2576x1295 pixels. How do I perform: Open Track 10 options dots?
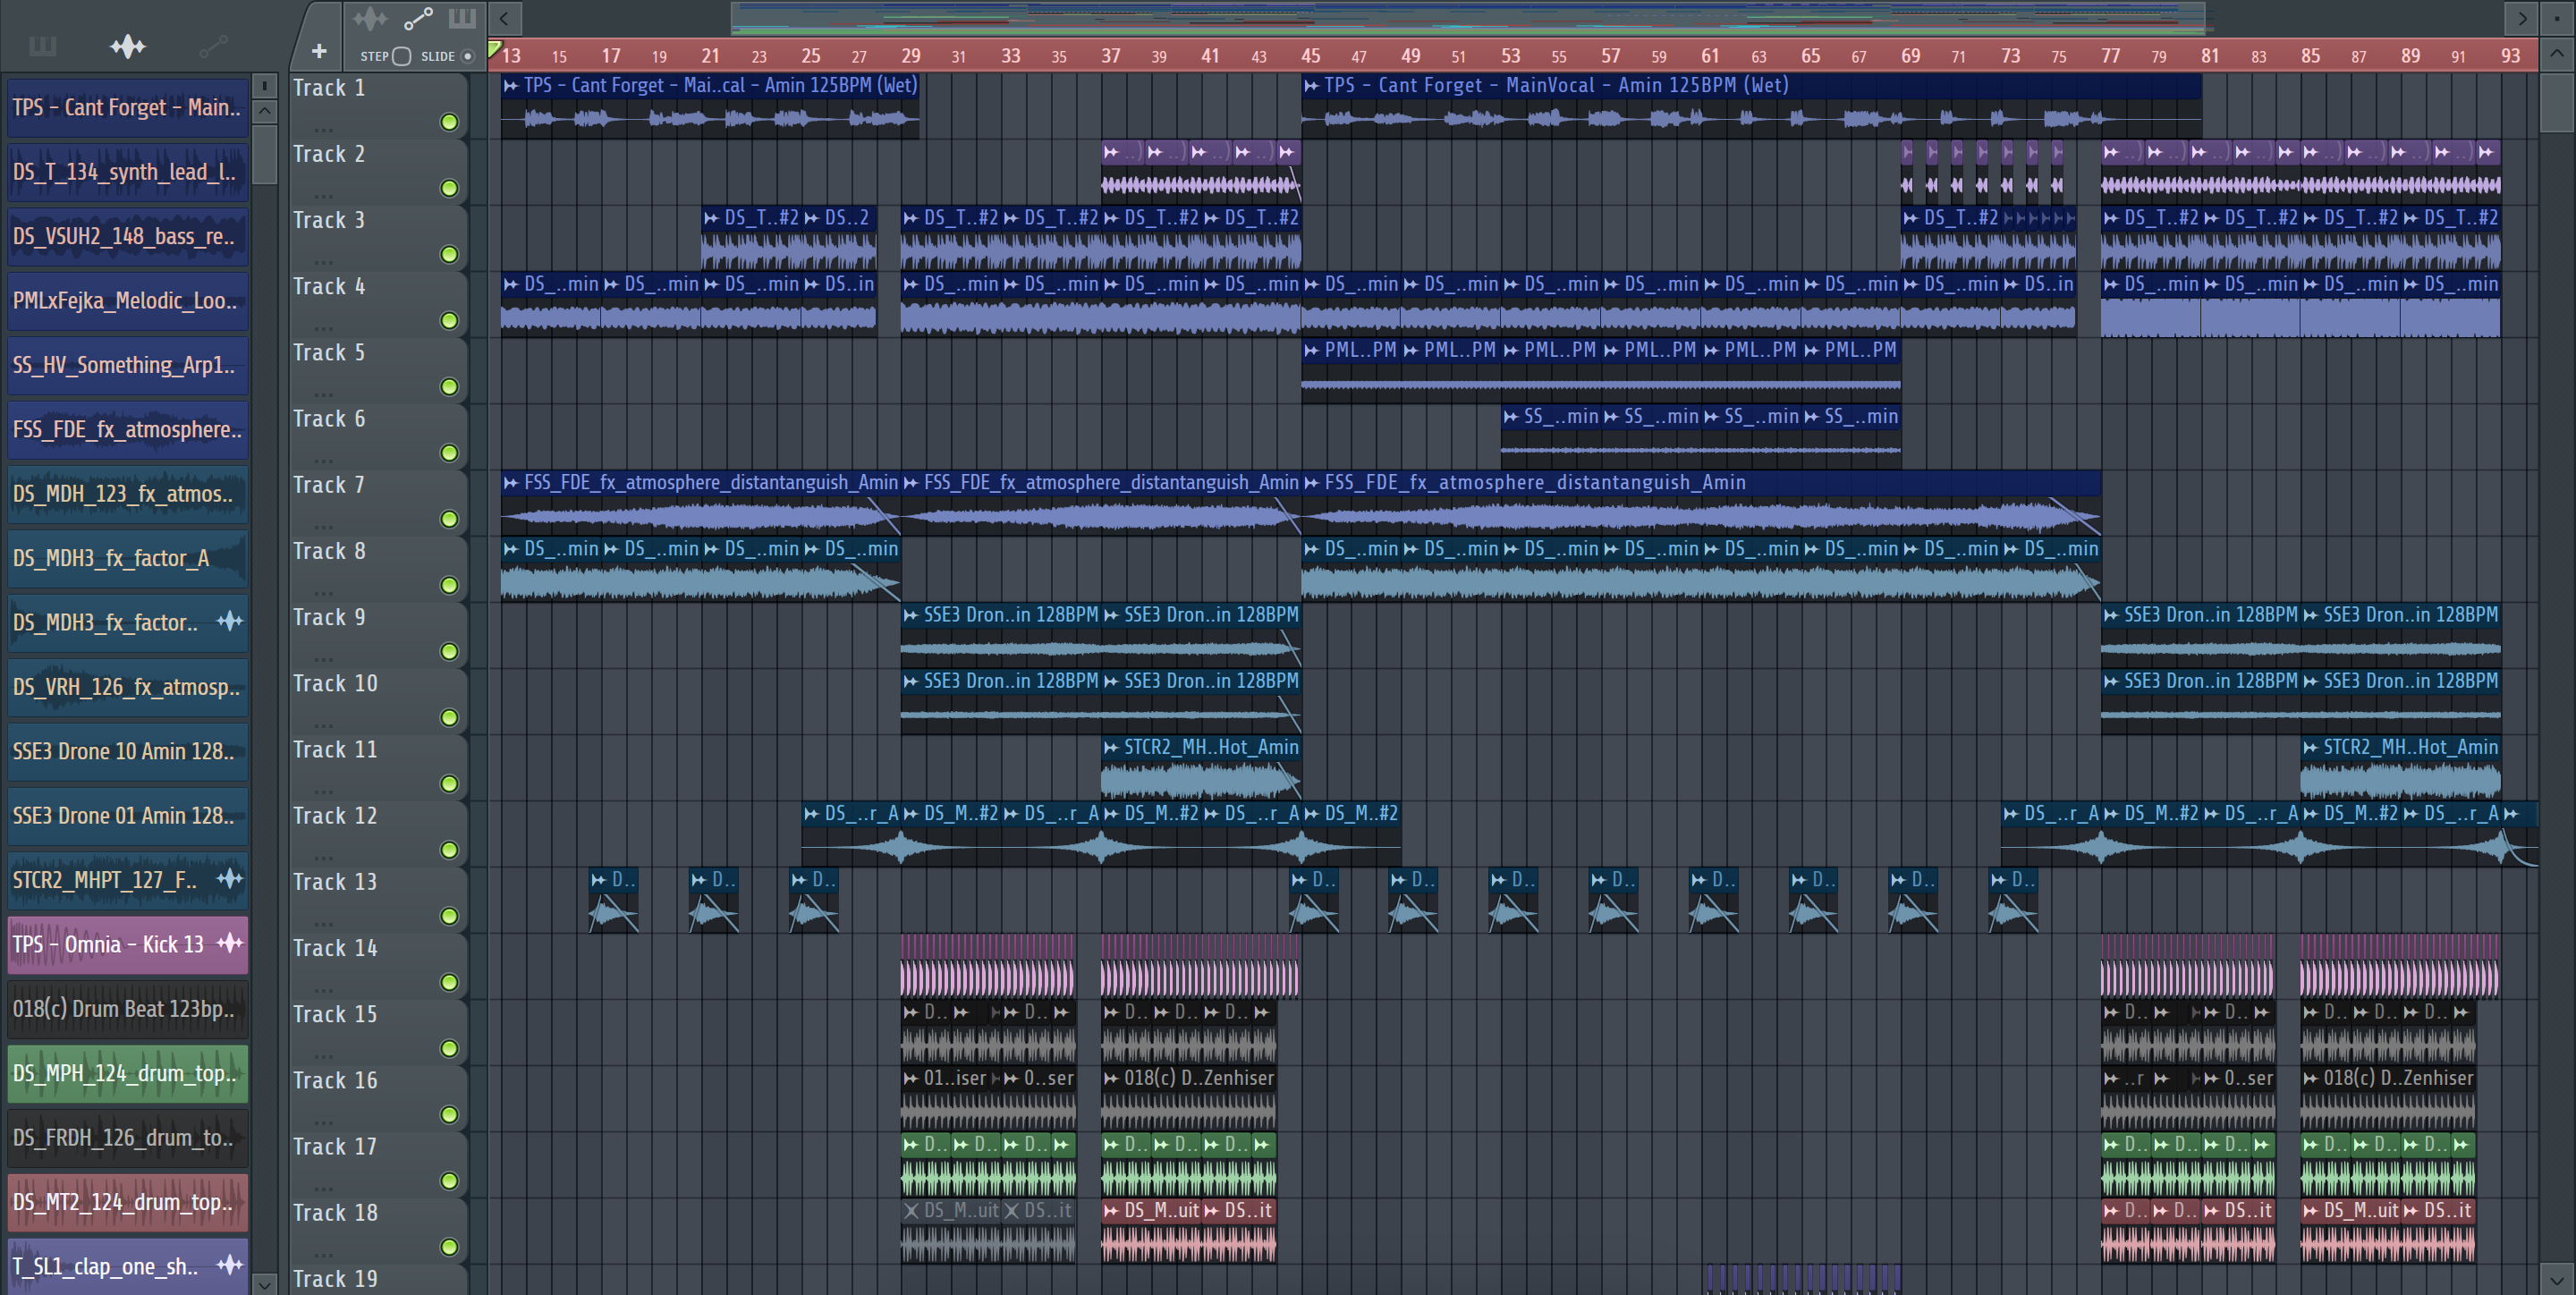[324, 725]
